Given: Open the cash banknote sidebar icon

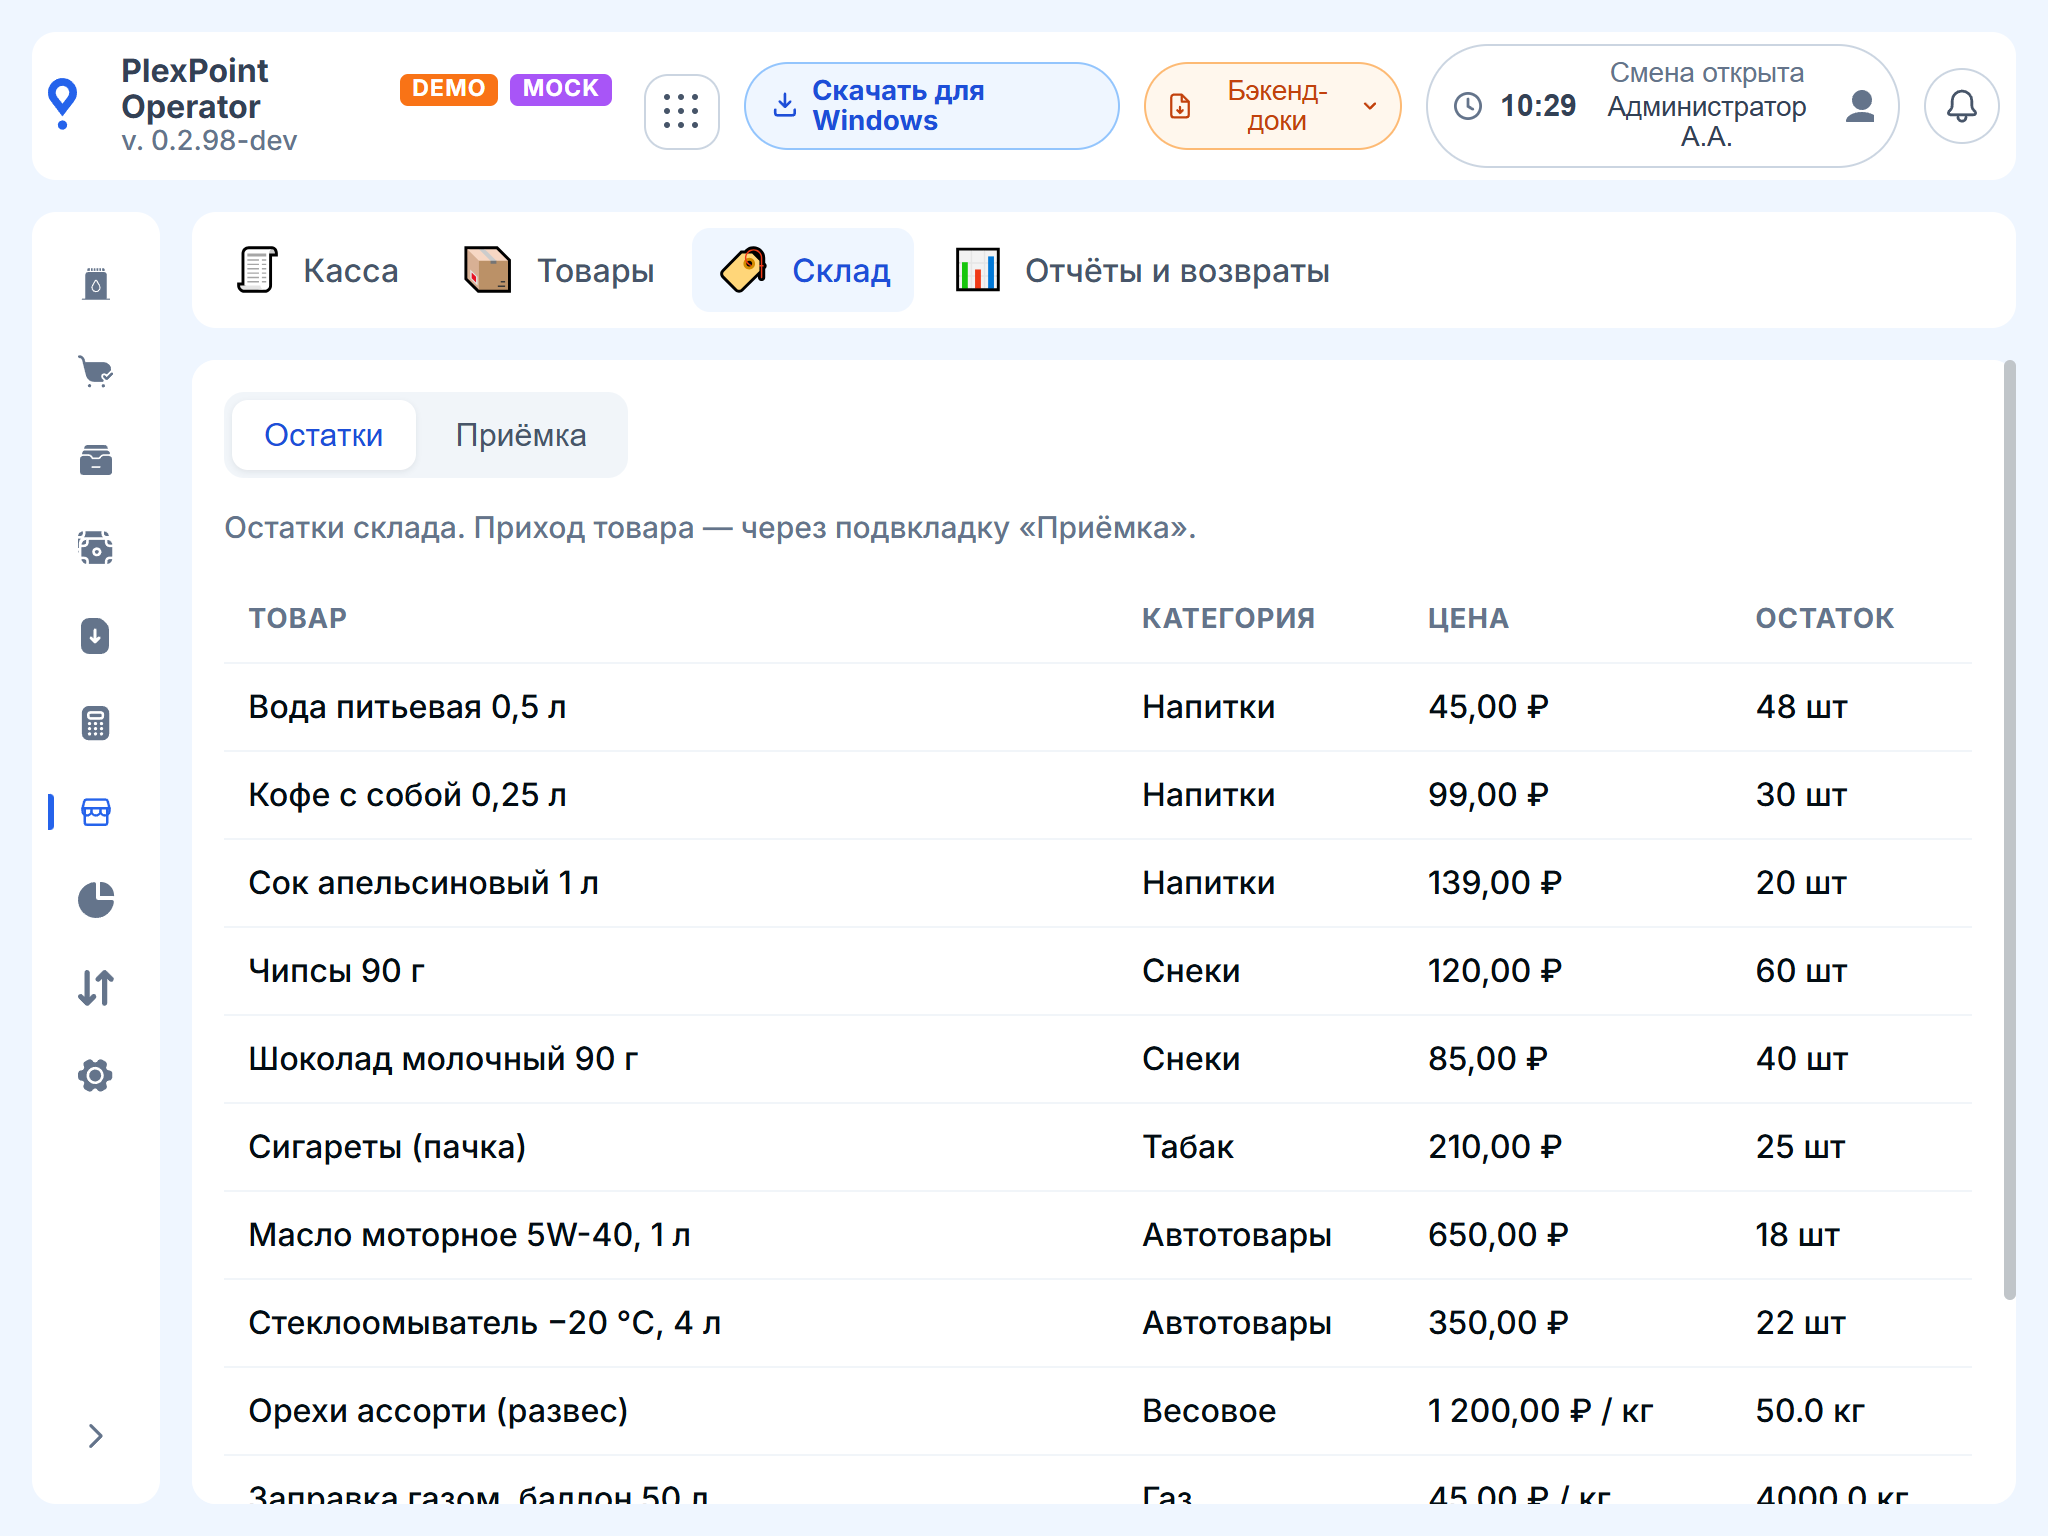Looking at the screenshot, I should 96,548.
